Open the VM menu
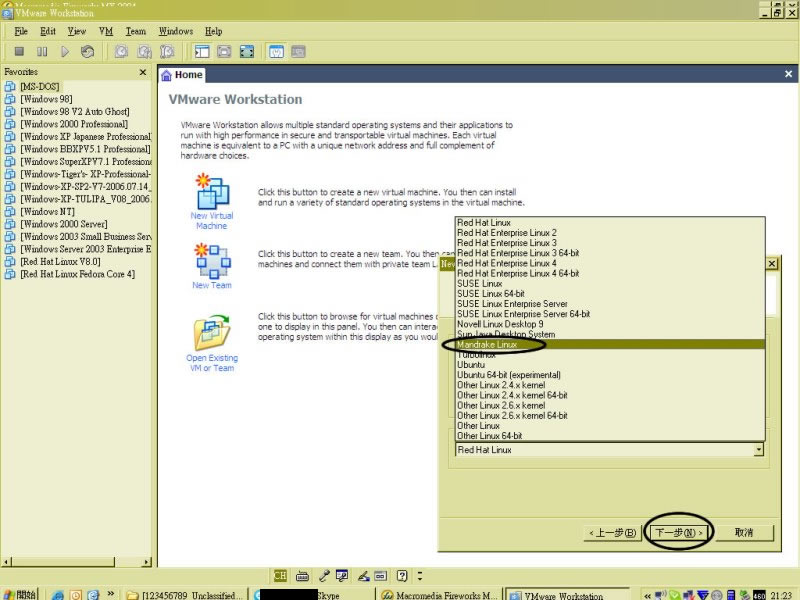Image resolution: width=800 pixels, height=600 pixels. 106,31
